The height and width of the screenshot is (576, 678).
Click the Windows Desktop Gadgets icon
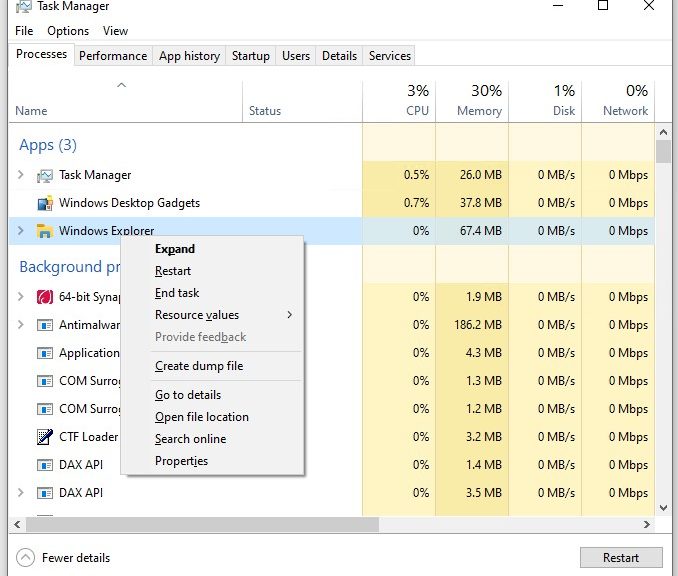pos(45,203)
